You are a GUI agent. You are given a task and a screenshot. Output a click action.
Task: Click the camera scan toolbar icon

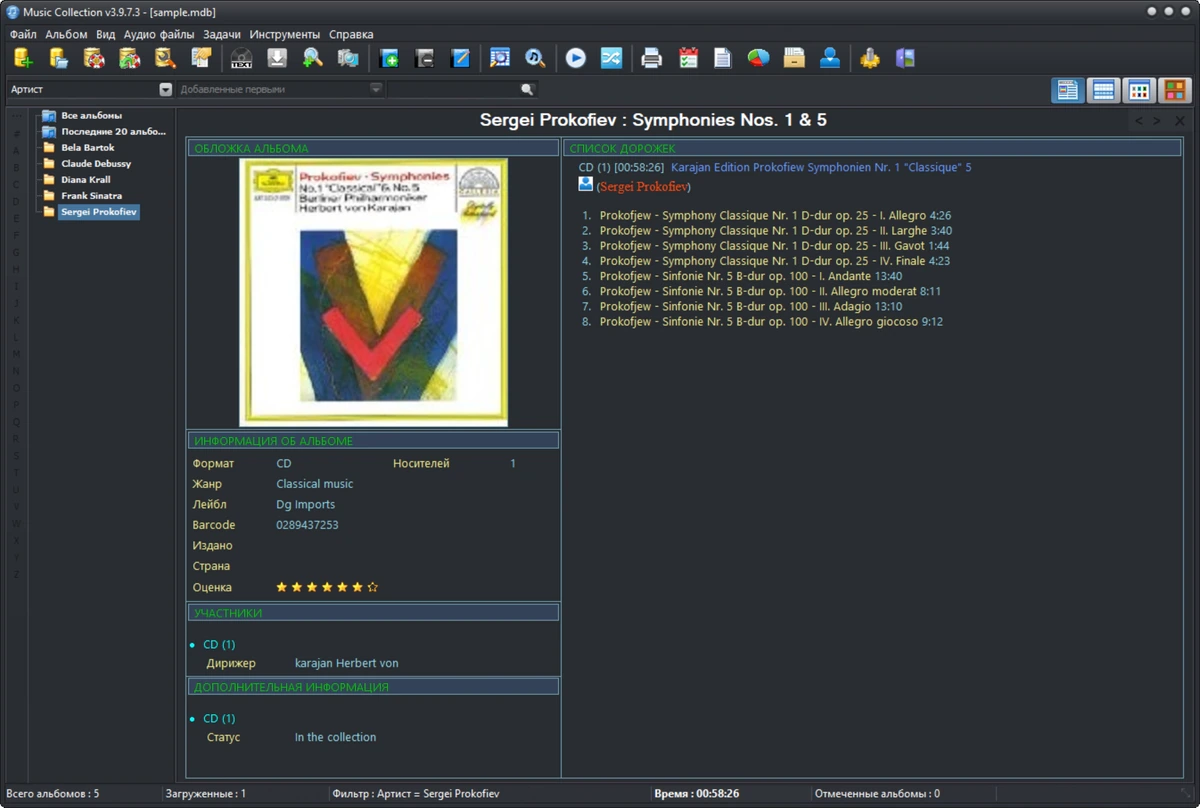(x=348, y=58)
